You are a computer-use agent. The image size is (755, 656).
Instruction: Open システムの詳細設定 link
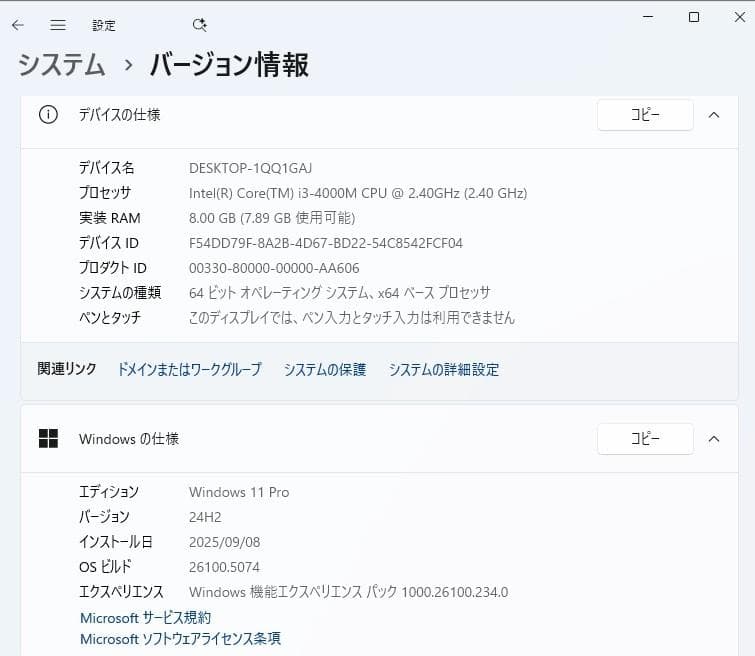pyautogui.click(x=444, y=369)
